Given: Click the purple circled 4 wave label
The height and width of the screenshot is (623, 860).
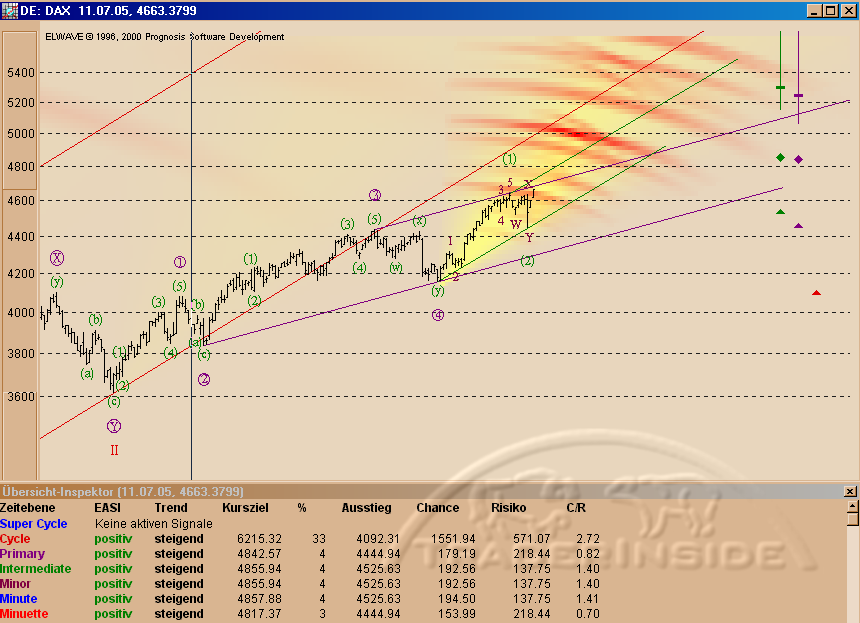Looking at the screenshot, I should pyautogui.click(x=438, y=315).
